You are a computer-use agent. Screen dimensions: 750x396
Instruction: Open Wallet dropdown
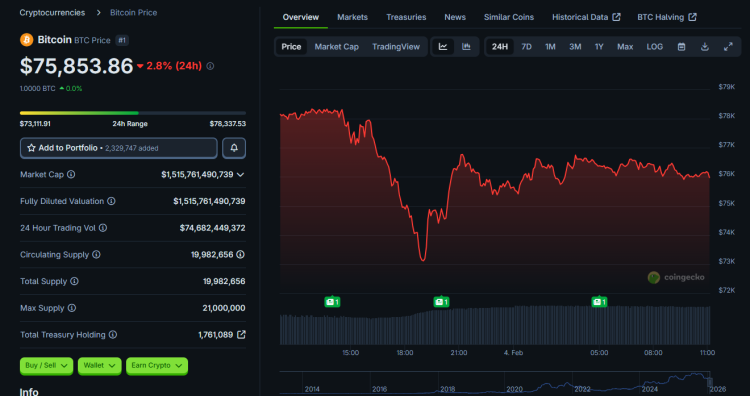(x=99, y=366)
